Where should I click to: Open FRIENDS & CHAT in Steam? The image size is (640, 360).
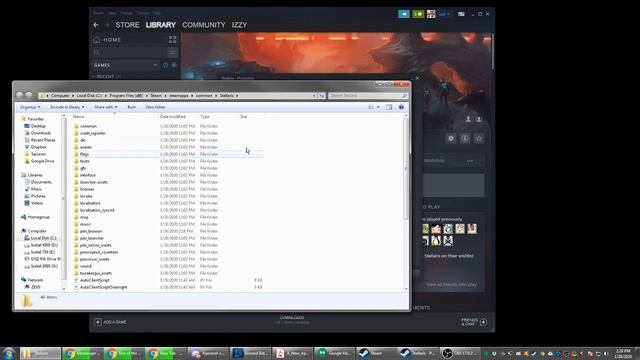[x=474, y=322]
